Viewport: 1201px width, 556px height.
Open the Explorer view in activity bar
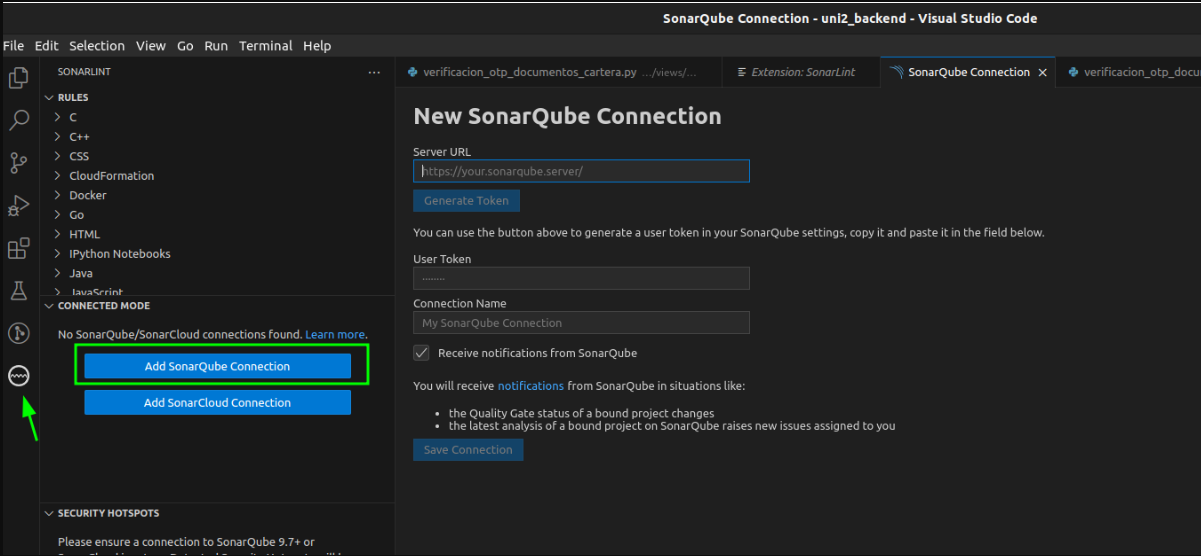click(18, 77)
